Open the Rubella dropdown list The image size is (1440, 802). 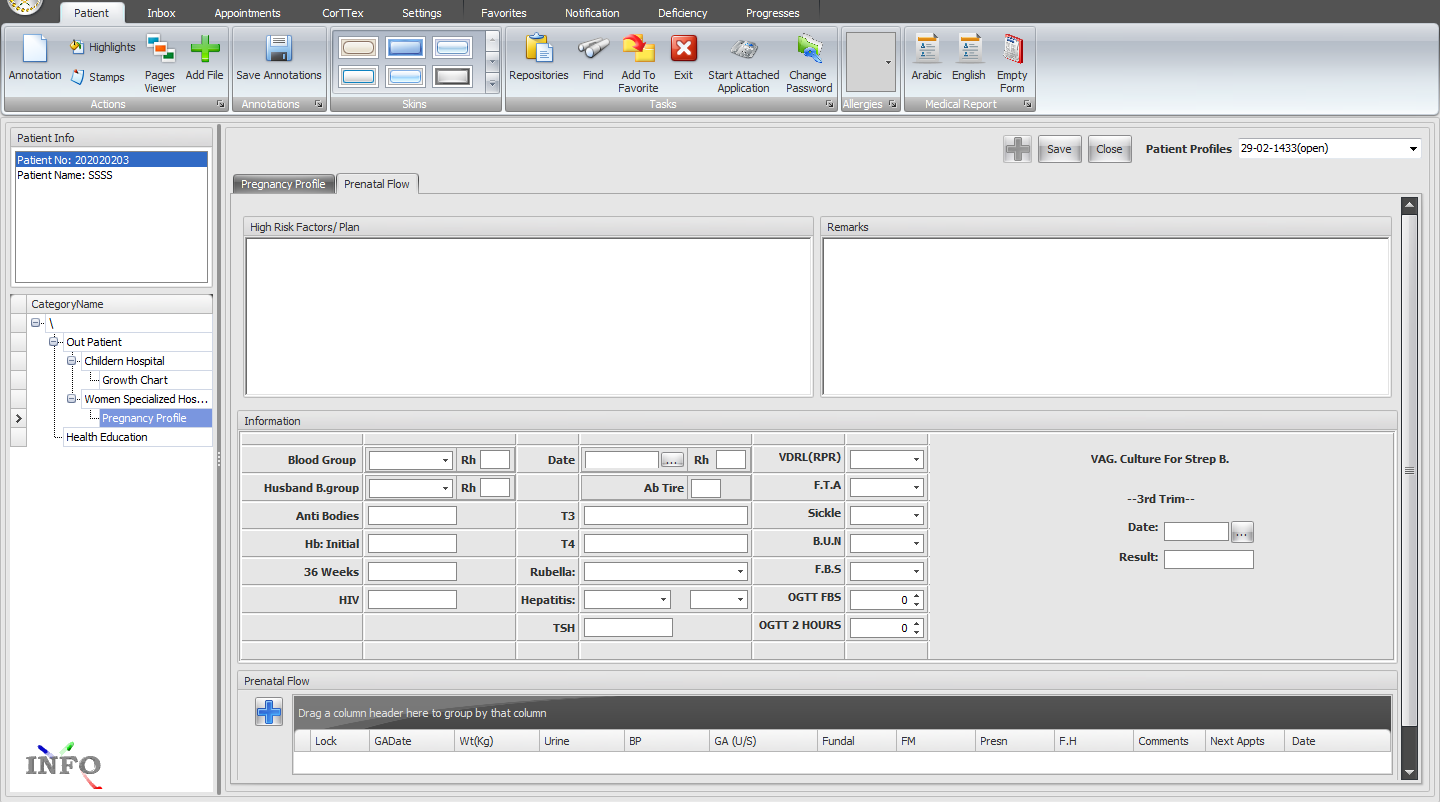[x=740, y=572]
